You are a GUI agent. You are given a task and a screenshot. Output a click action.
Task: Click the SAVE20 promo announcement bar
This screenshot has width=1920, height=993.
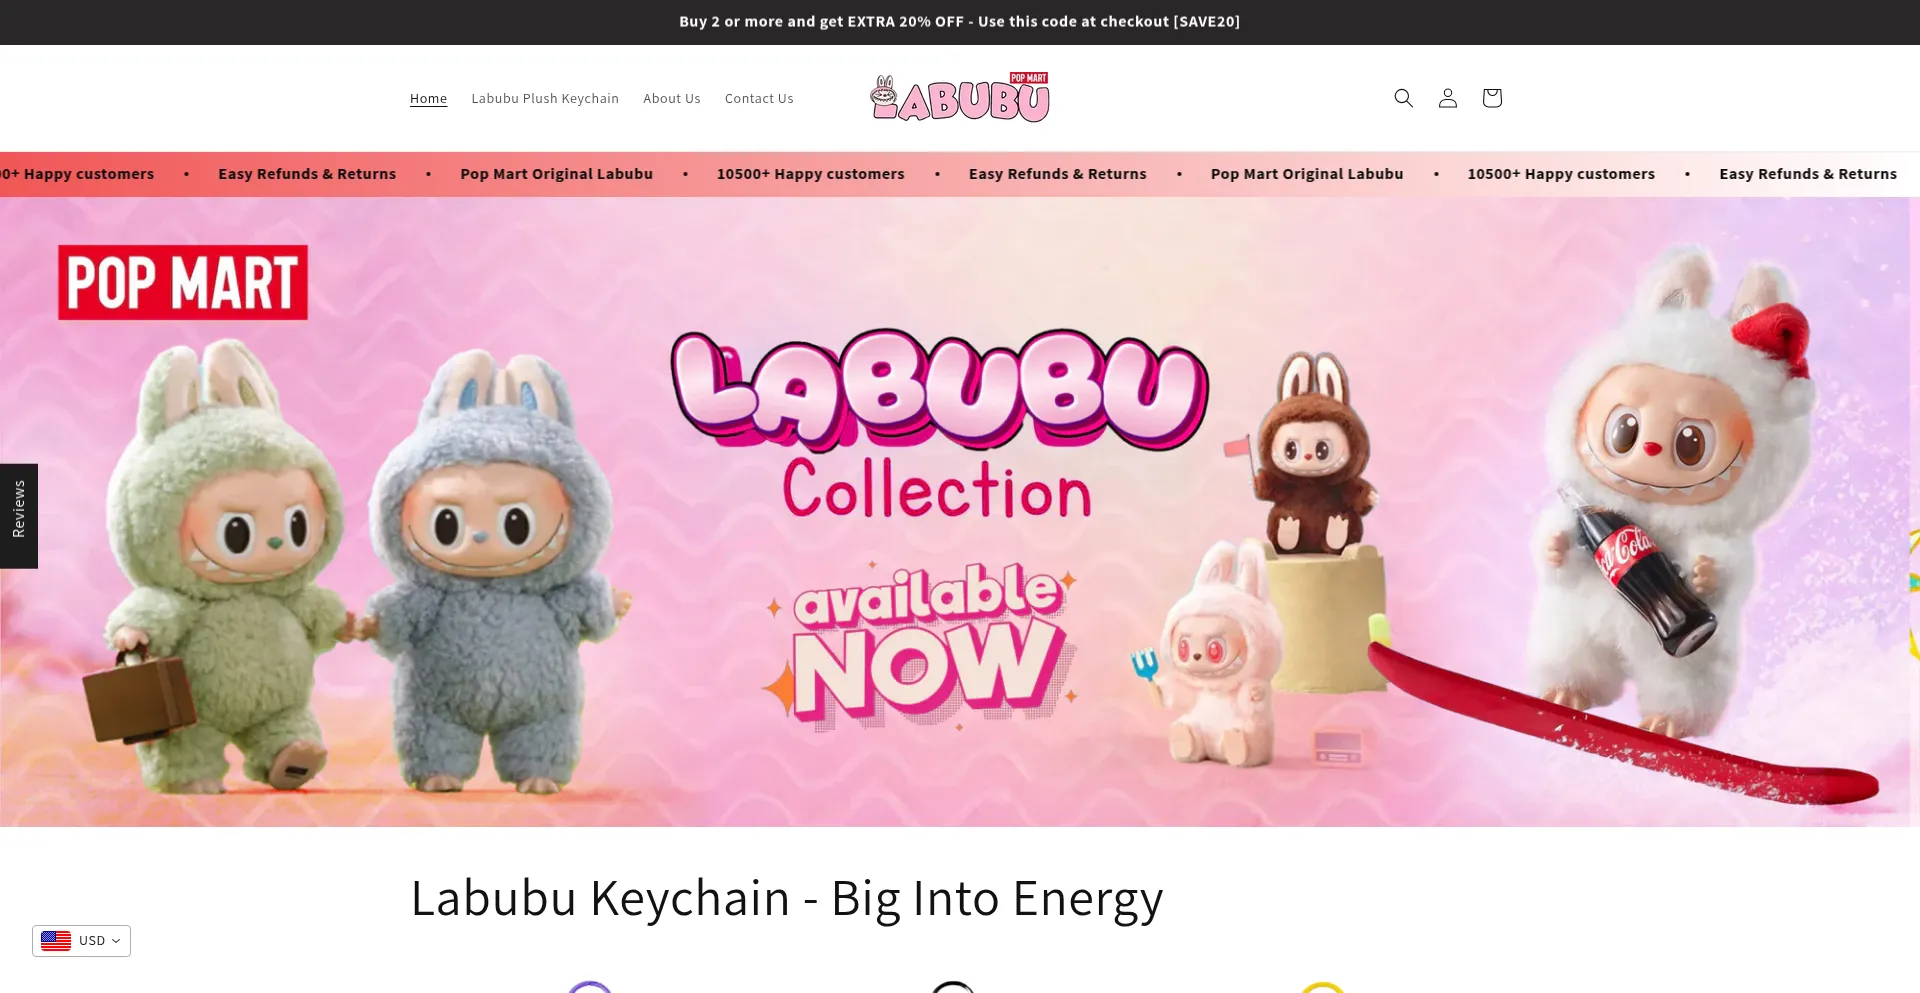960,22
